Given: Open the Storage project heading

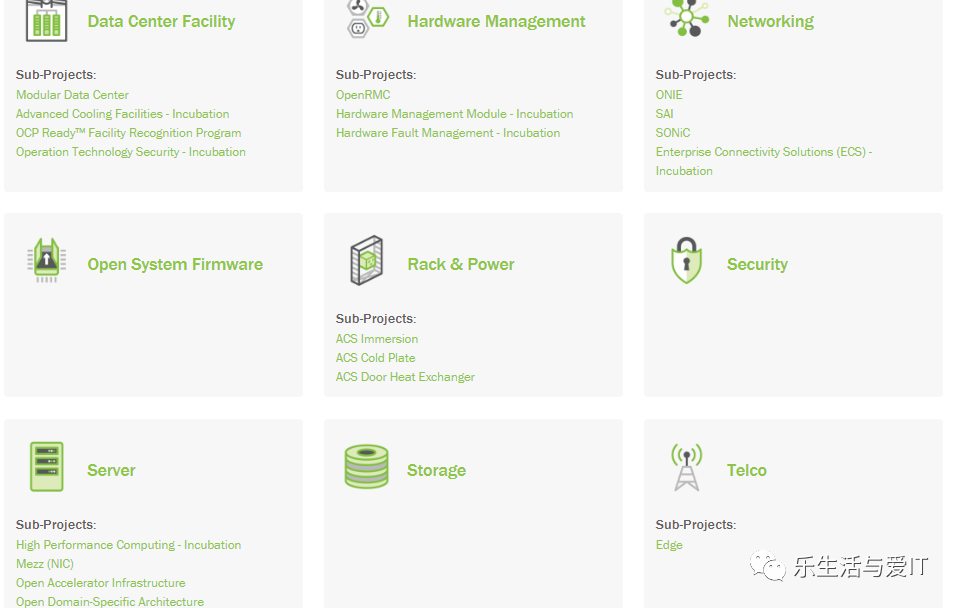Looking at the screenshot, I should click(x=436, y=470).
